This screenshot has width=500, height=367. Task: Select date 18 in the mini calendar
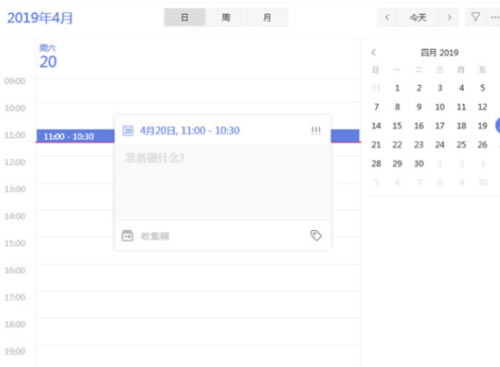[x=461, y=126]
